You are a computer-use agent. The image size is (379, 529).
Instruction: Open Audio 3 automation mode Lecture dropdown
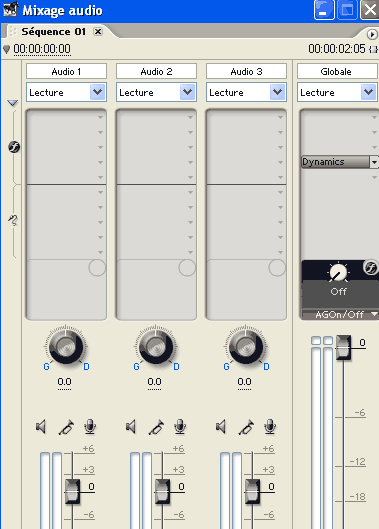pyautogui.click(x=277, y=92)
